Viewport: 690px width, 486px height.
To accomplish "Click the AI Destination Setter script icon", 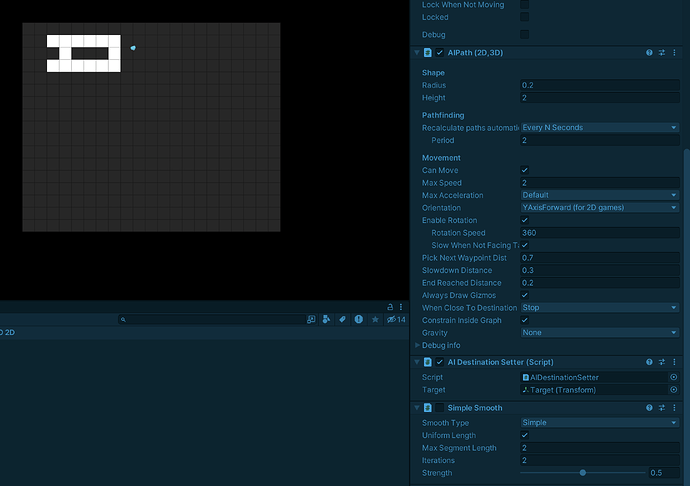I will tap(427, 362).
